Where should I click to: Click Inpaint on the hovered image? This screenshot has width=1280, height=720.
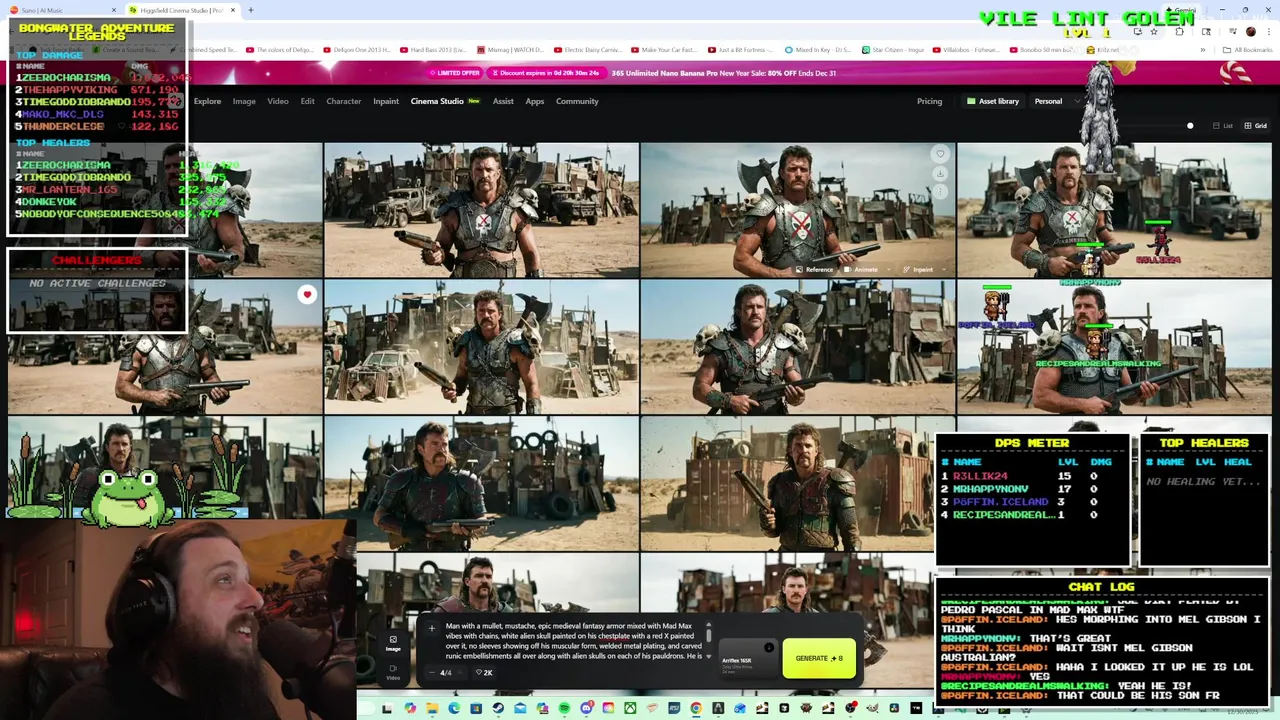(x=917, y=269)
